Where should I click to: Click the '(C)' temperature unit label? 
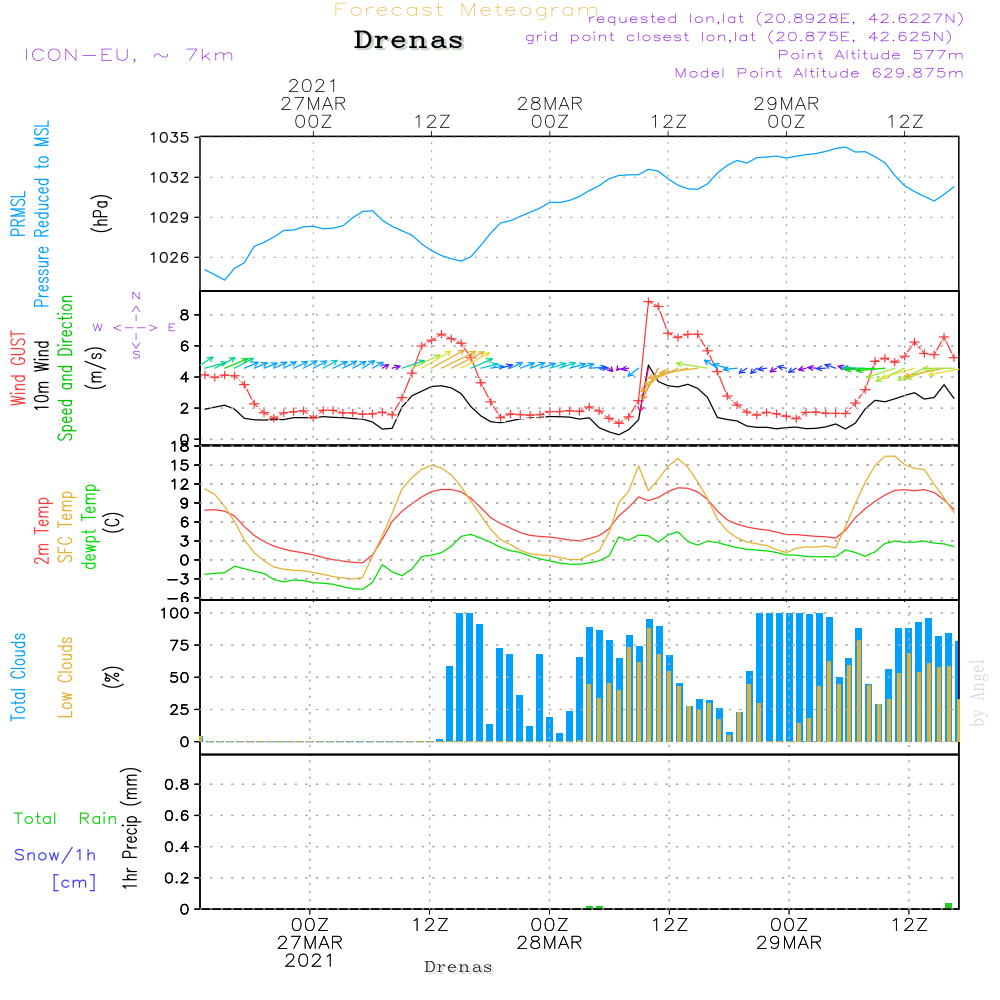(114, 523)
